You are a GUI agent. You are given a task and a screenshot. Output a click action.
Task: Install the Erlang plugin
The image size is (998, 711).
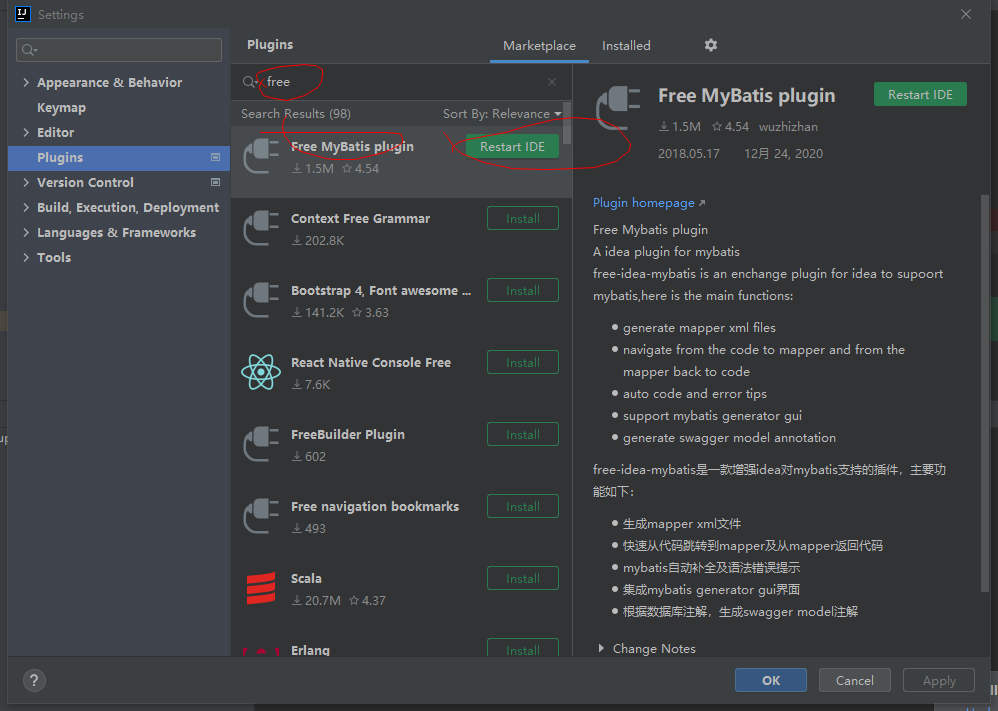pos(523,648)
